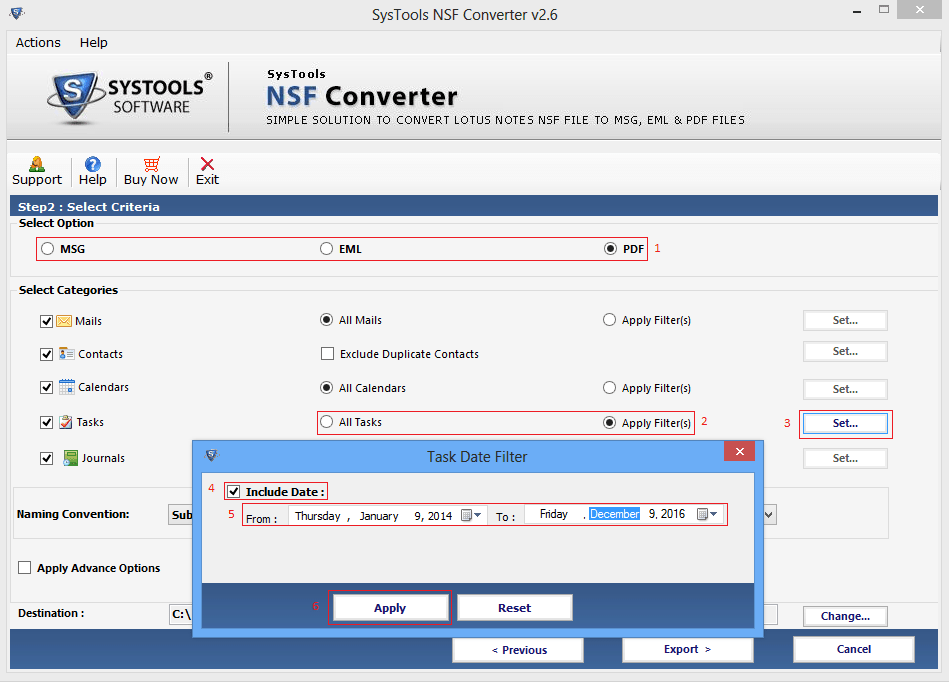The width and height of the screenshot is (949, 682).
Task: Click the SysTools app icon in title bar
Action: pyautogui.click(x=17, y=13)
